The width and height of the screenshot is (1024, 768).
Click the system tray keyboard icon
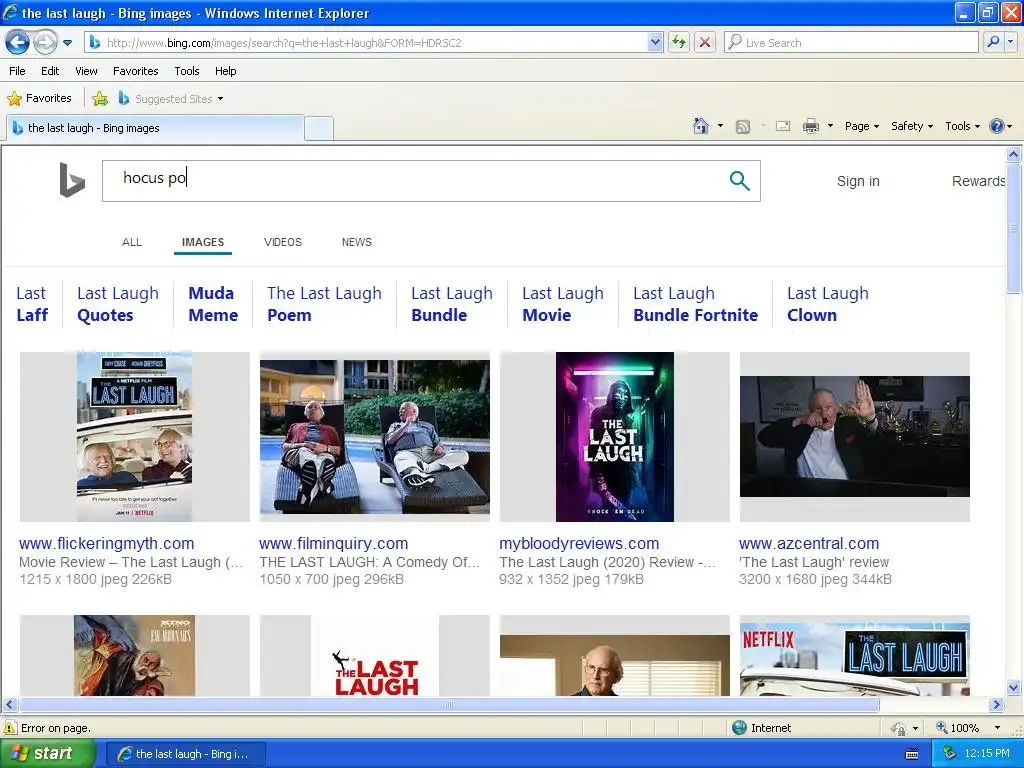tap(912, 754)
